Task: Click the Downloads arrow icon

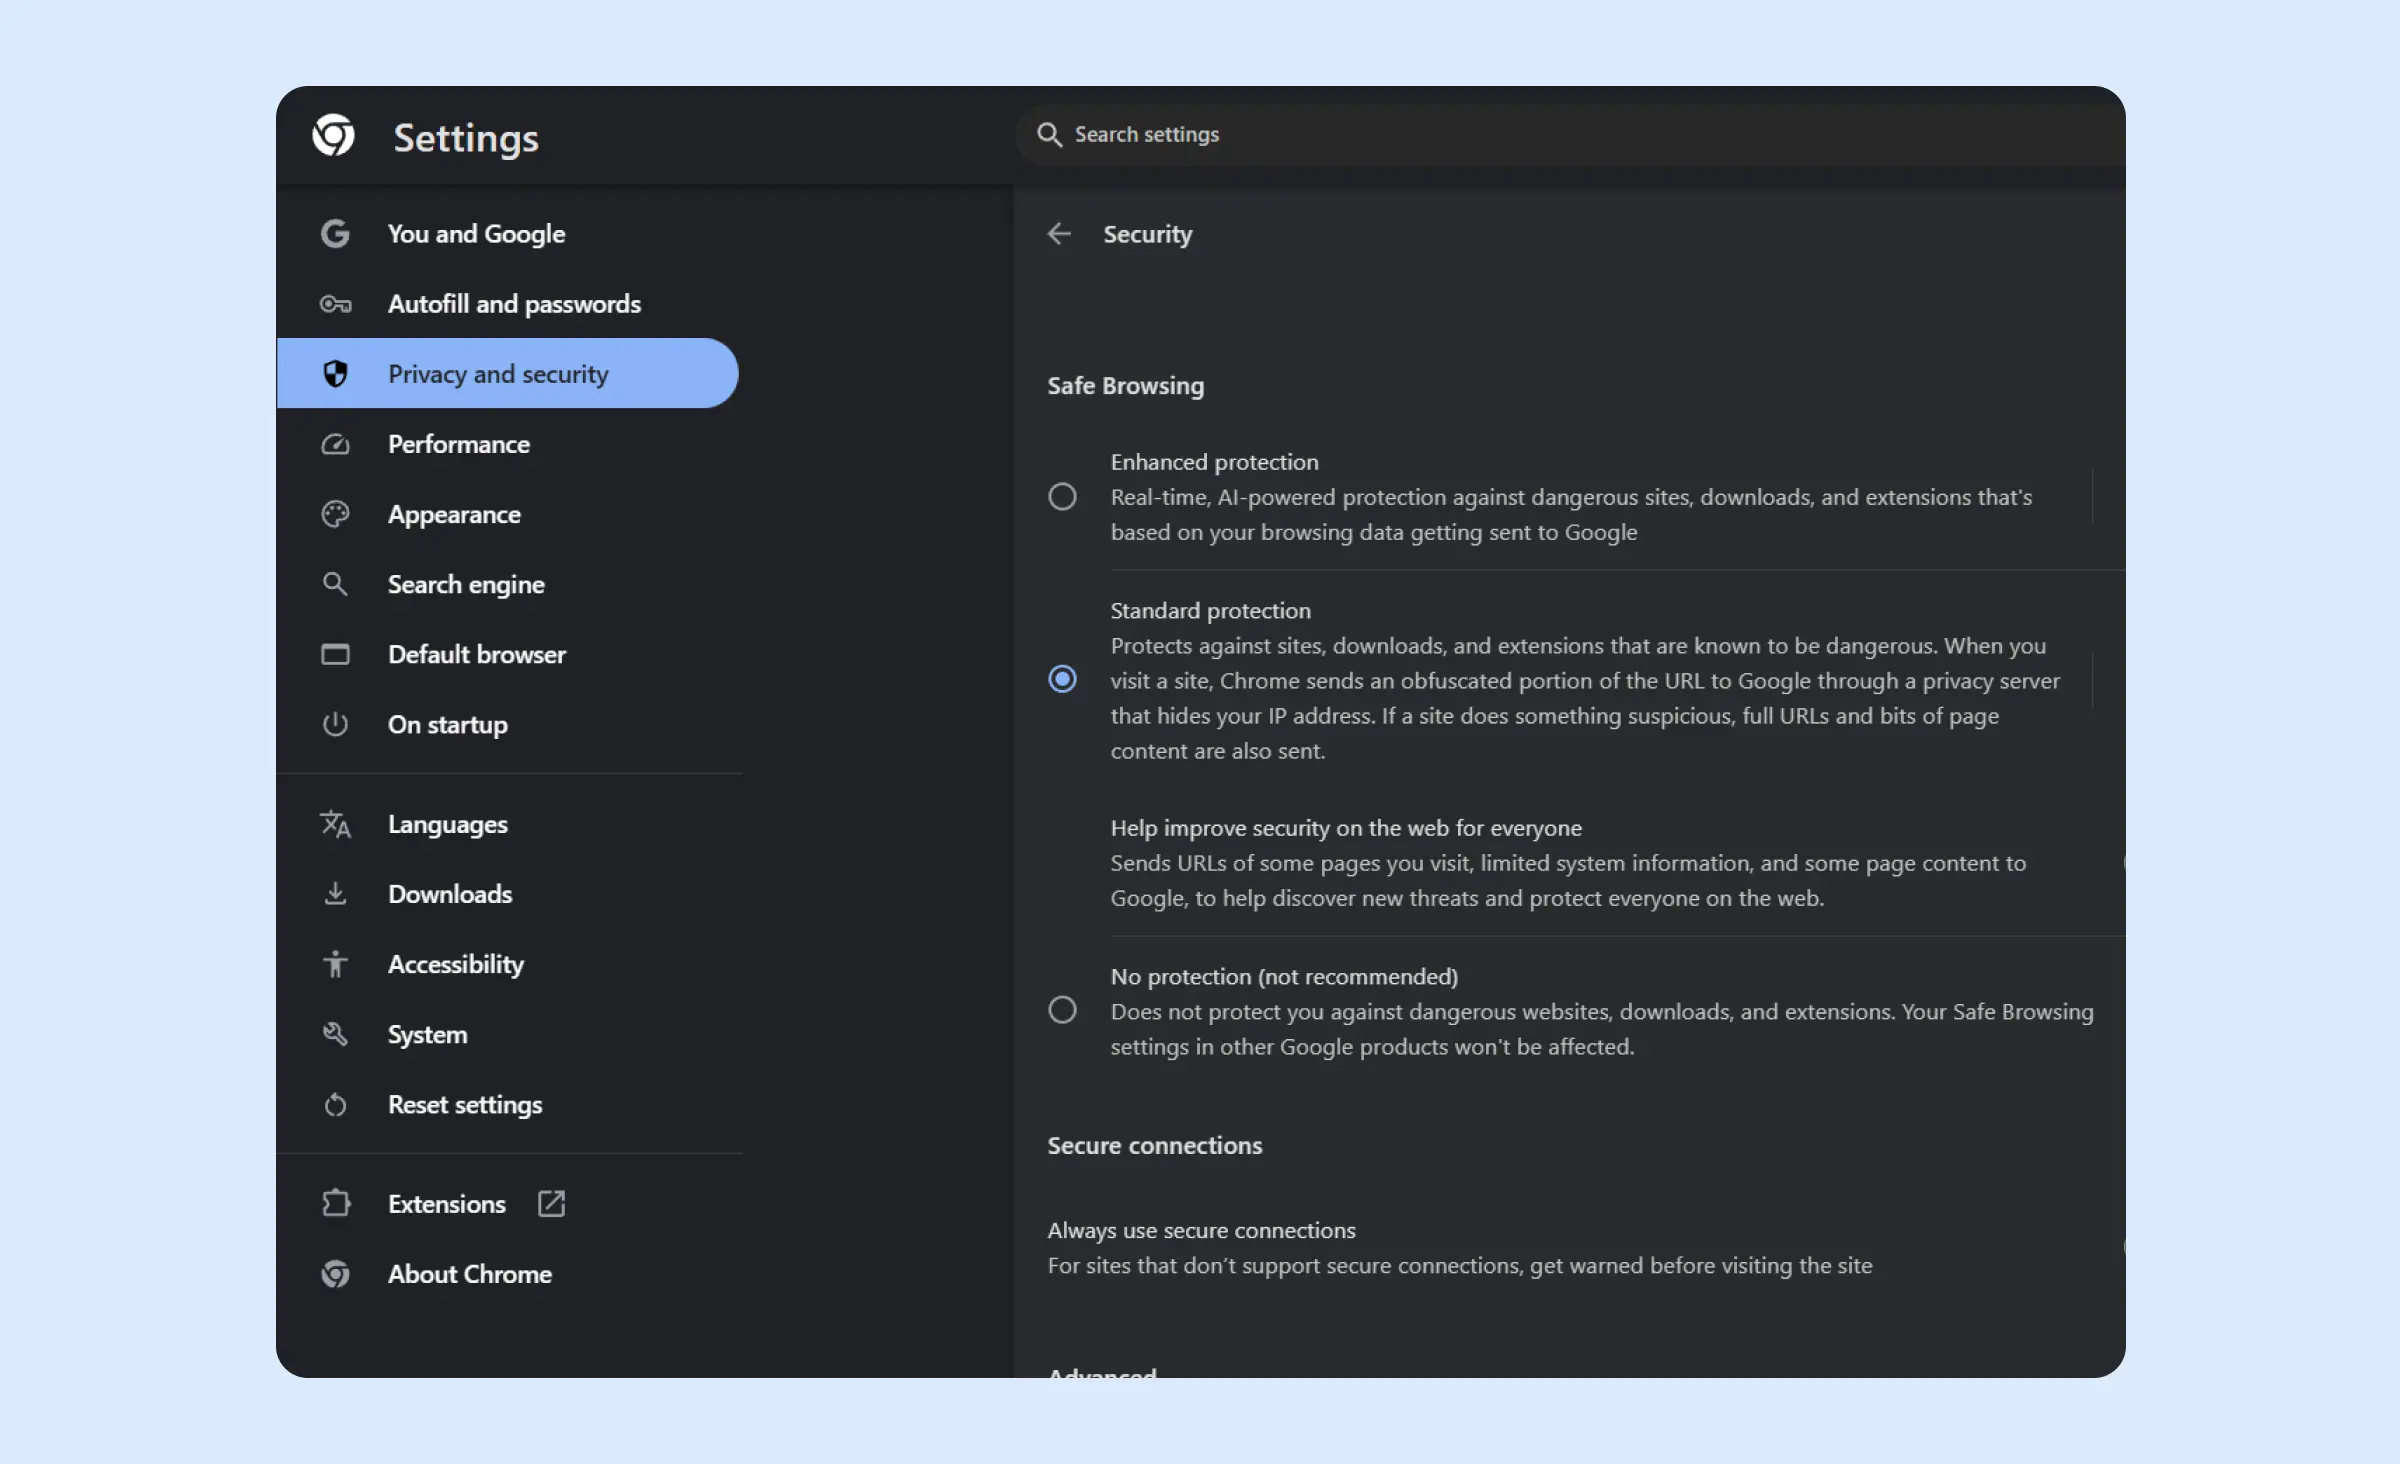Action: [335, 894]
